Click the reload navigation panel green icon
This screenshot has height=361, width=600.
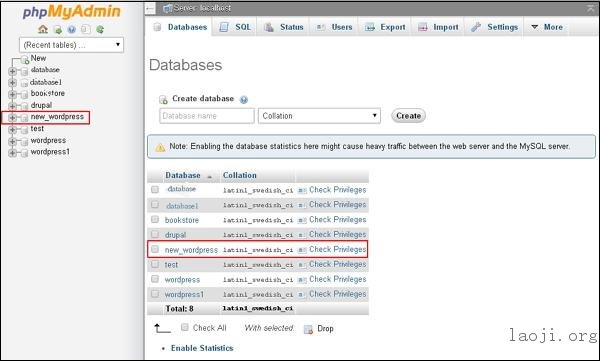pos(100,29)
